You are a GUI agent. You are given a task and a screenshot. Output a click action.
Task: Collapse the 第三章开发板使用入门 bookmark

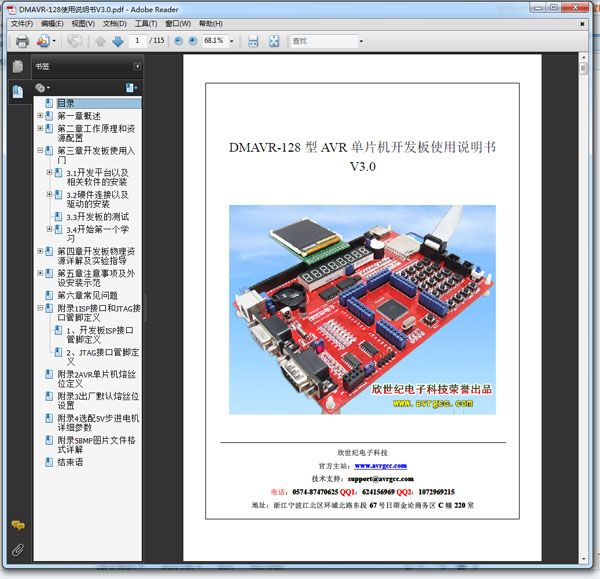point(40,150)
